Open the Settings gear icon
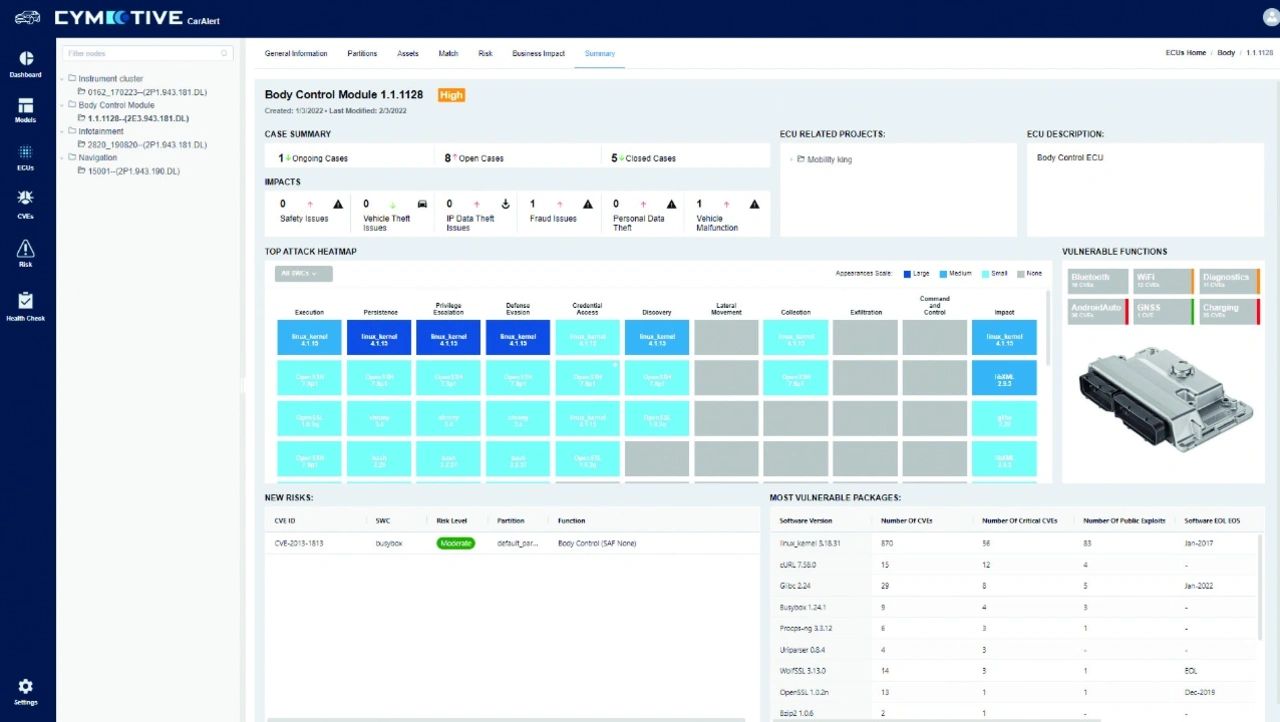This screenshot has height=722, width=1280. tap(26, 687)
